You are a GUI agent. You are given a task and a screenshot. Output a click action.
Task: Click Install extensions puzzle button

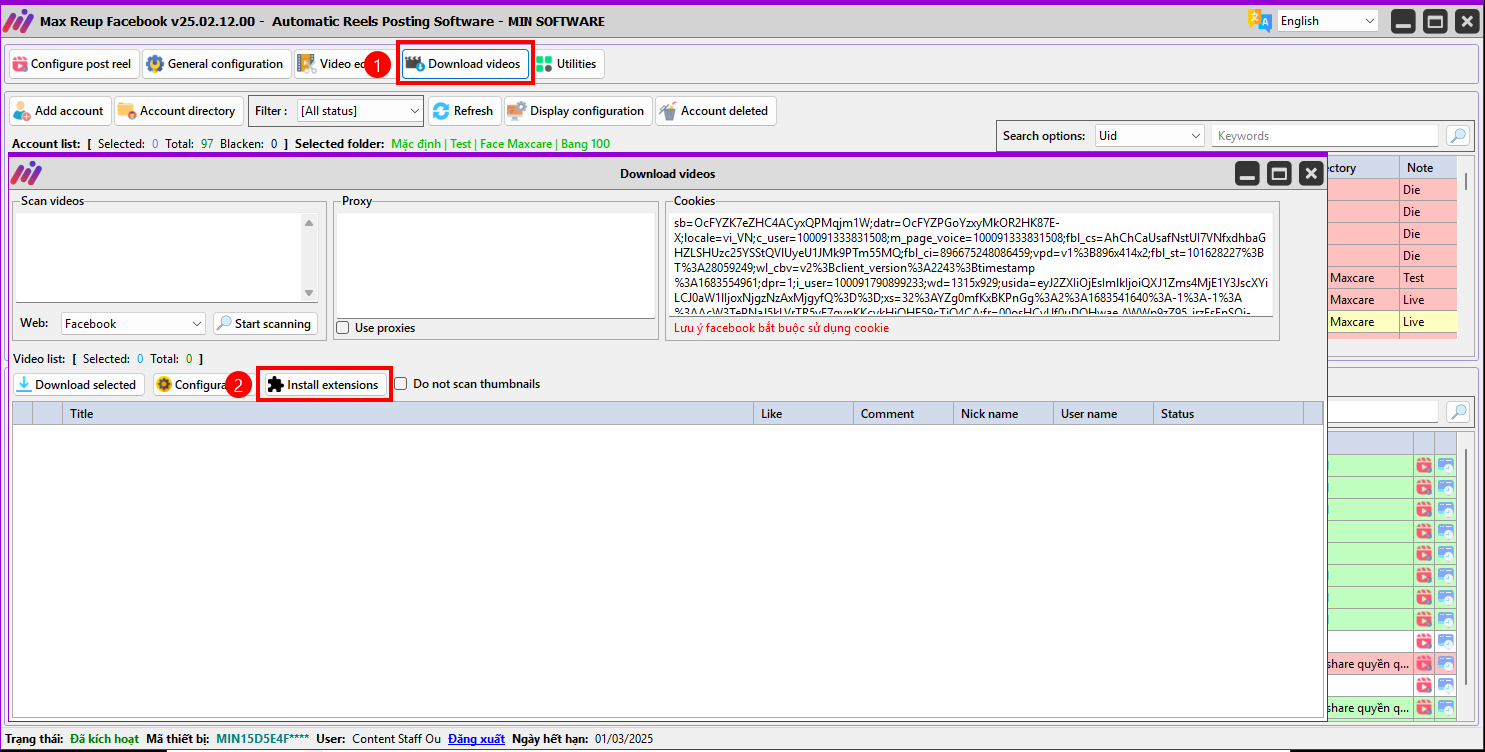325,385
